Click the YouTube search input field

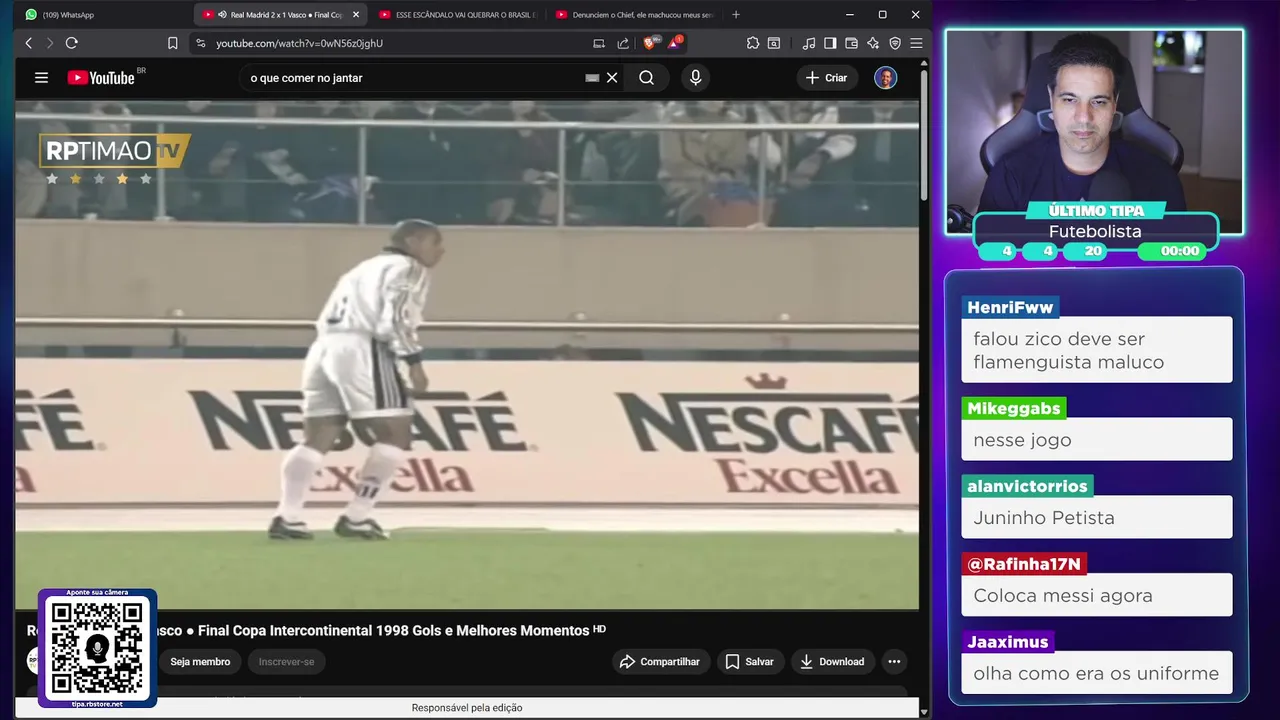pos(415,78)
